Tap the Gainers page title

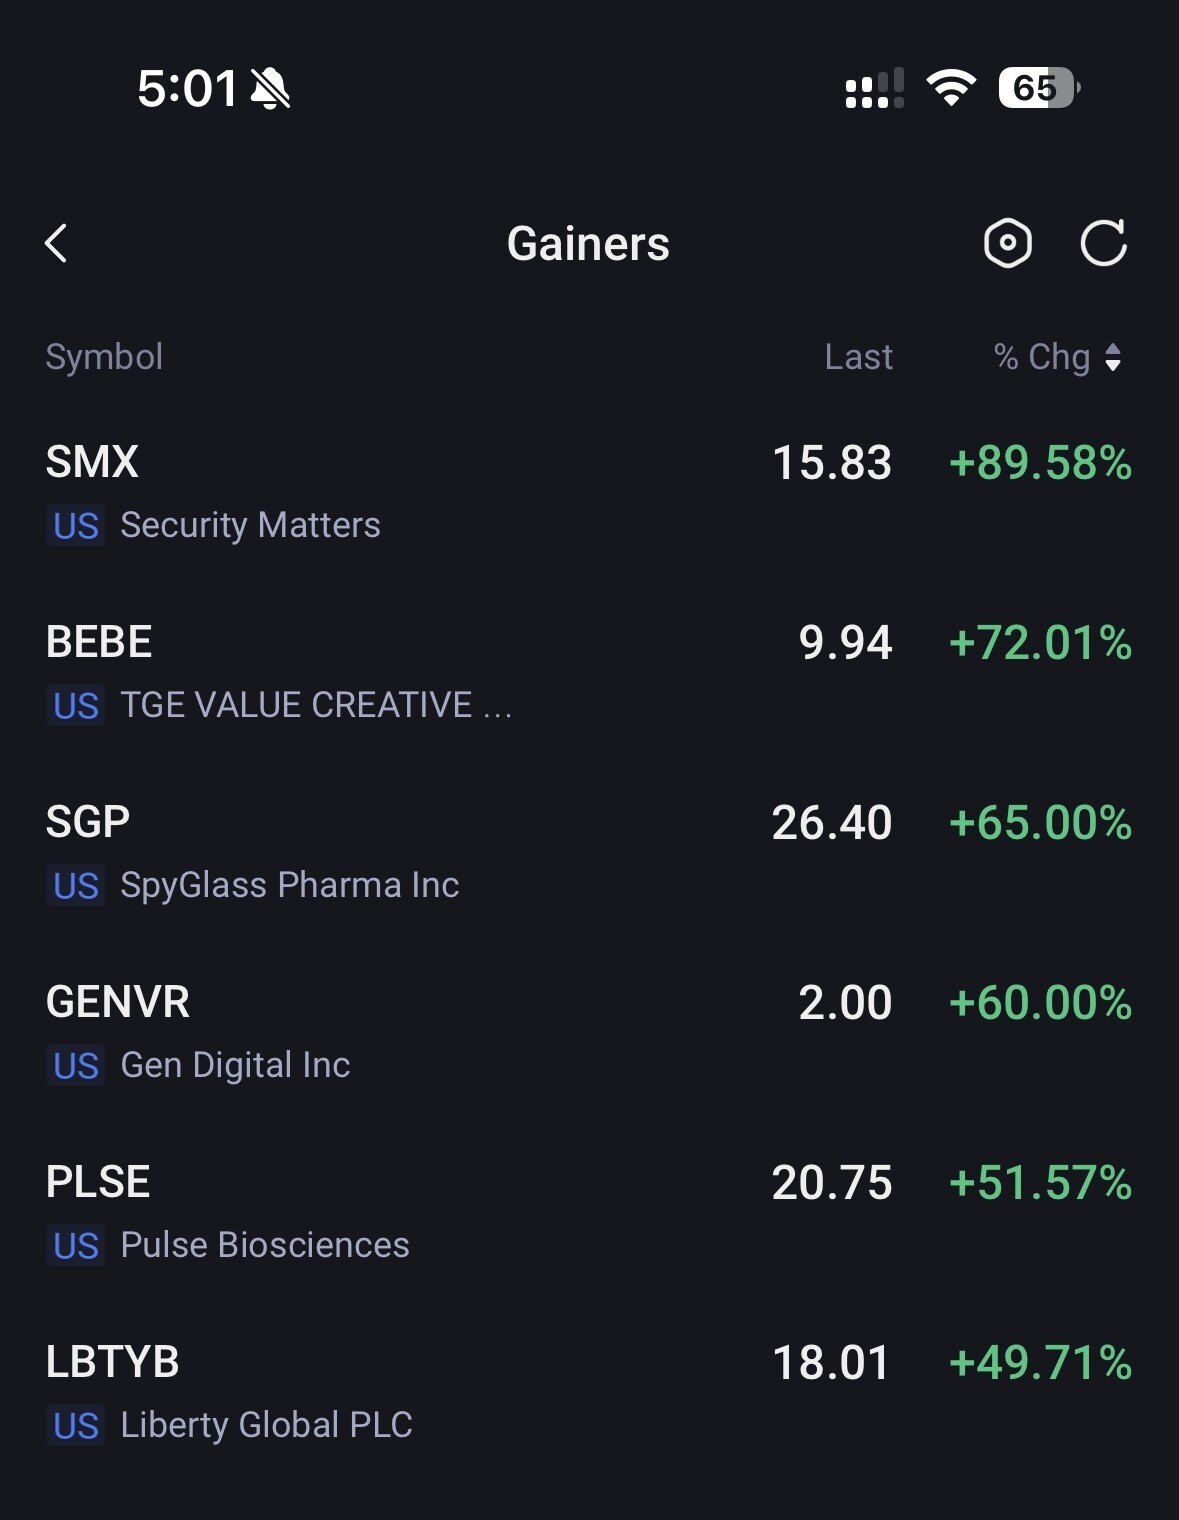(588, 244)
